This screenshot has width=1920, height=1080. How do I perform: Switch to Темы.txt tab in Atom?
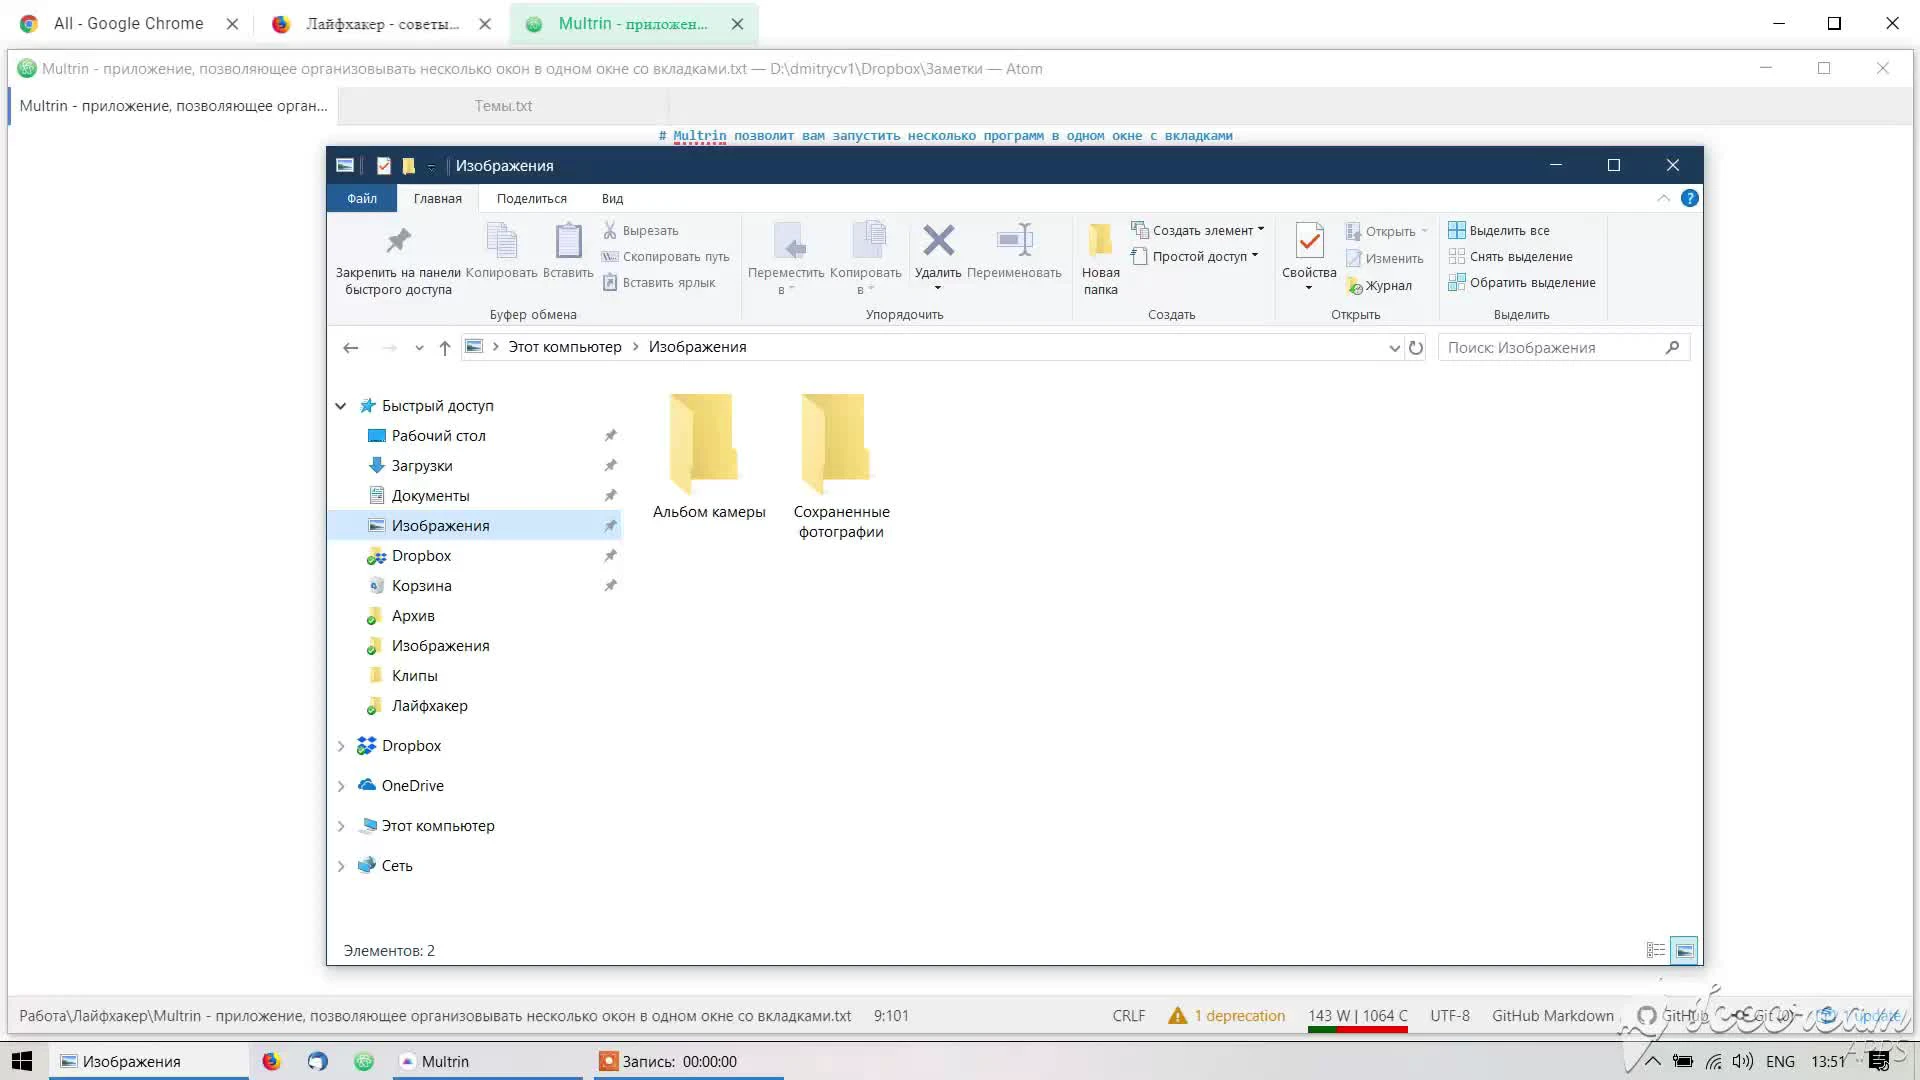(503, 106)
